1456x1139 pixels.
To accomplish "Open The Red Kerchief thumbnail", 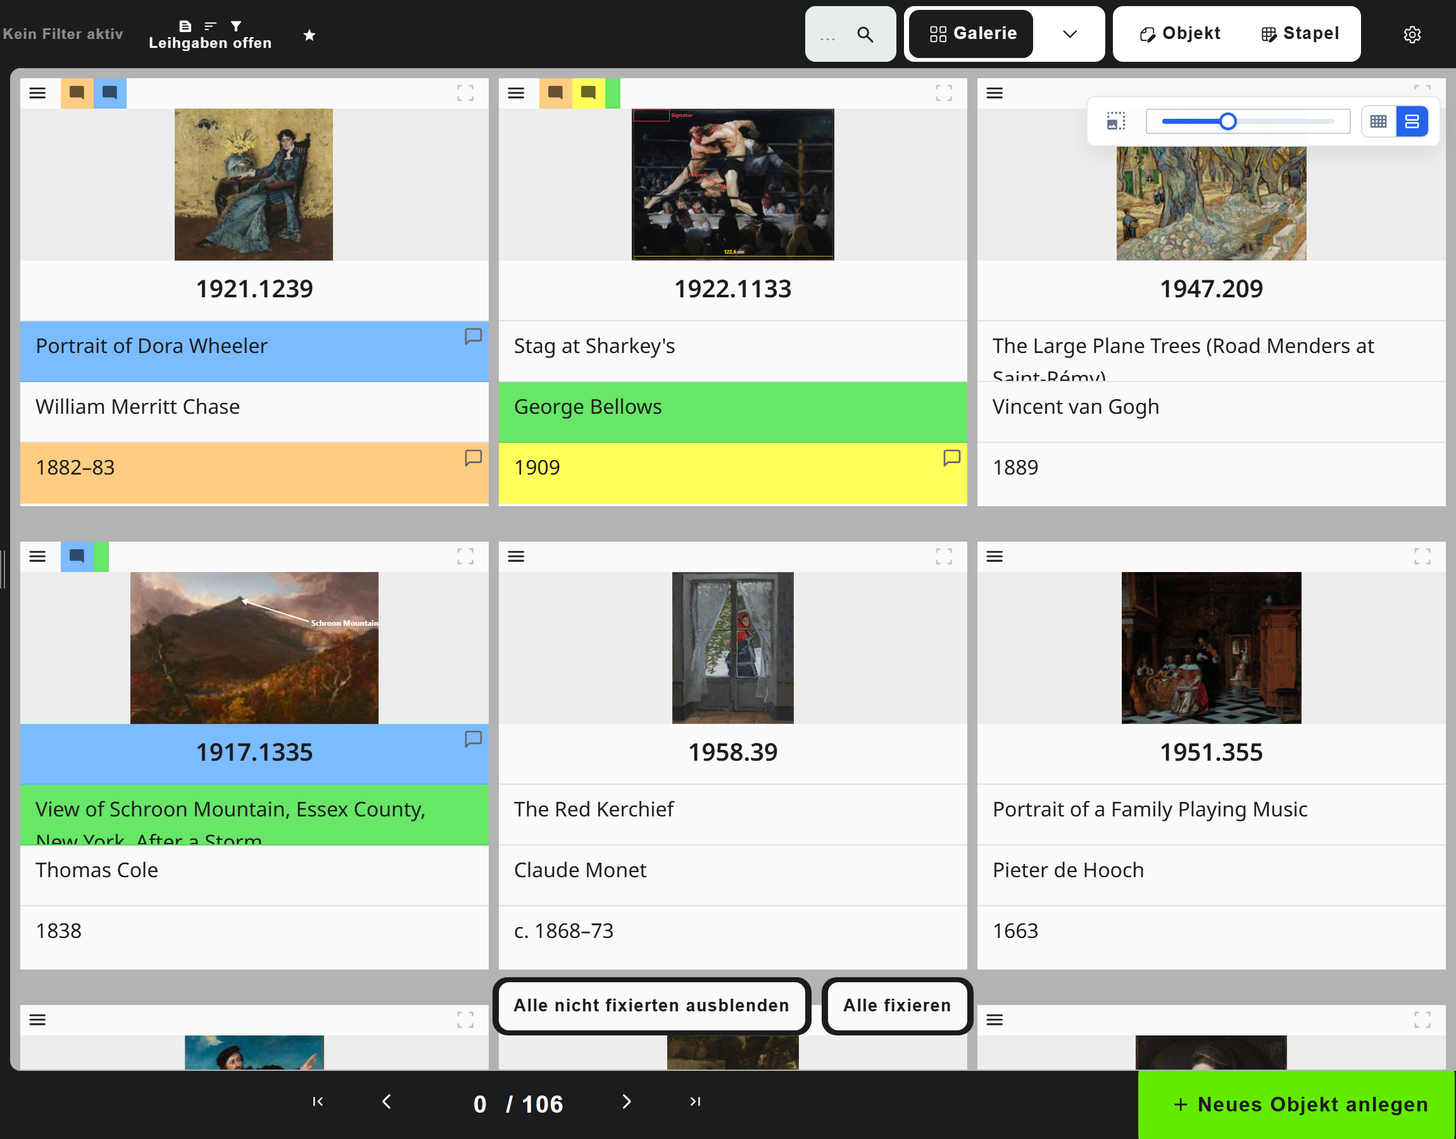I will [x=733, y=648].
